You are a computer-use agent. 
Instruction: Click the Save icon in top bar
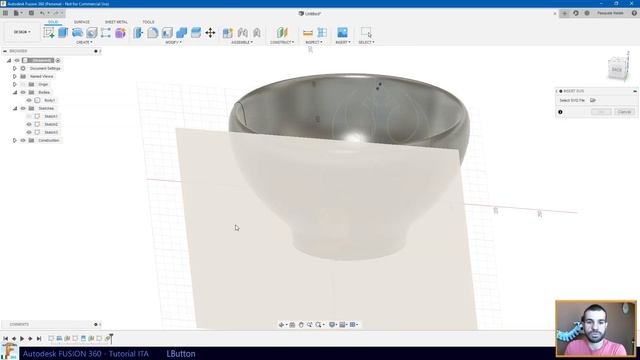31,13
